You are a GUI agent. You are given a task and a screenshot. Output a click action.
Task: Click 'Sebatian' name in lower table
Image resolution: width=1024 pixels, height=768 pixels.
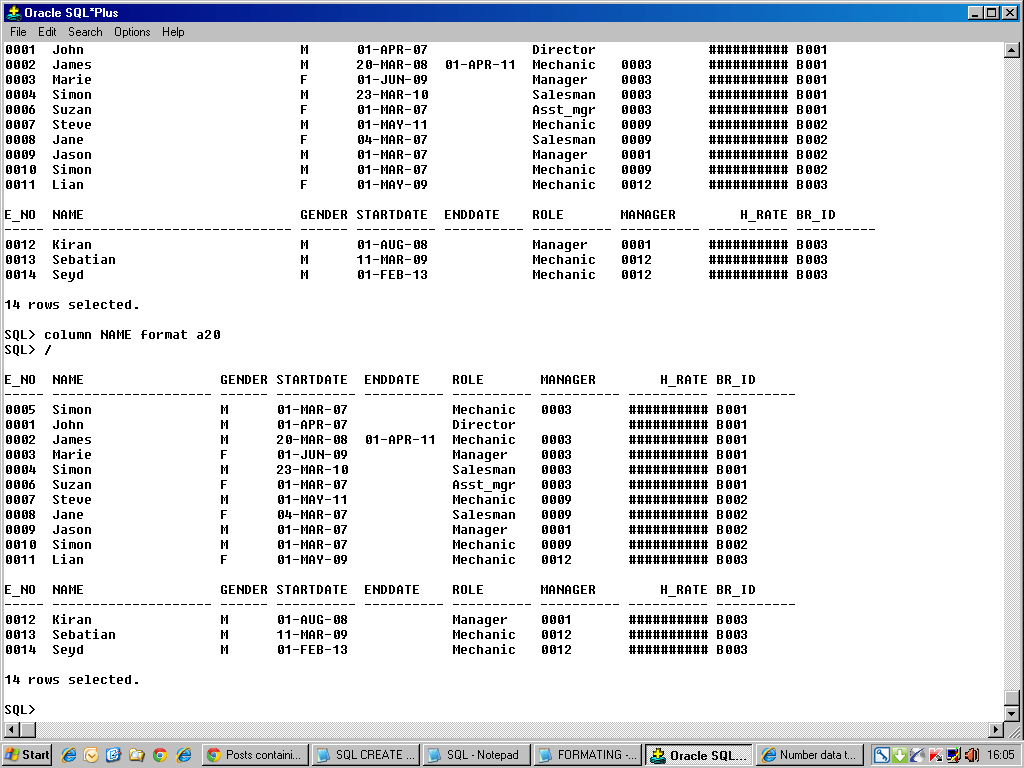84,635
